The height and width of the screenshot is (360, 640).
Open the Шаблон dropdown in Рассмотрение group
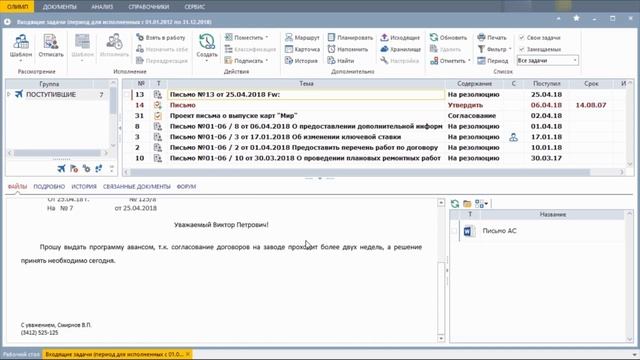point(21,61)
